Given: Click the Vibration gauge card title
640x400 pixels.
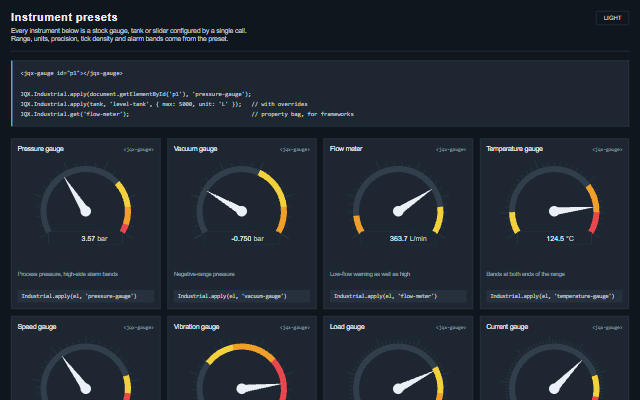Looking at the screenshot, I should click(x=196, y=327).
